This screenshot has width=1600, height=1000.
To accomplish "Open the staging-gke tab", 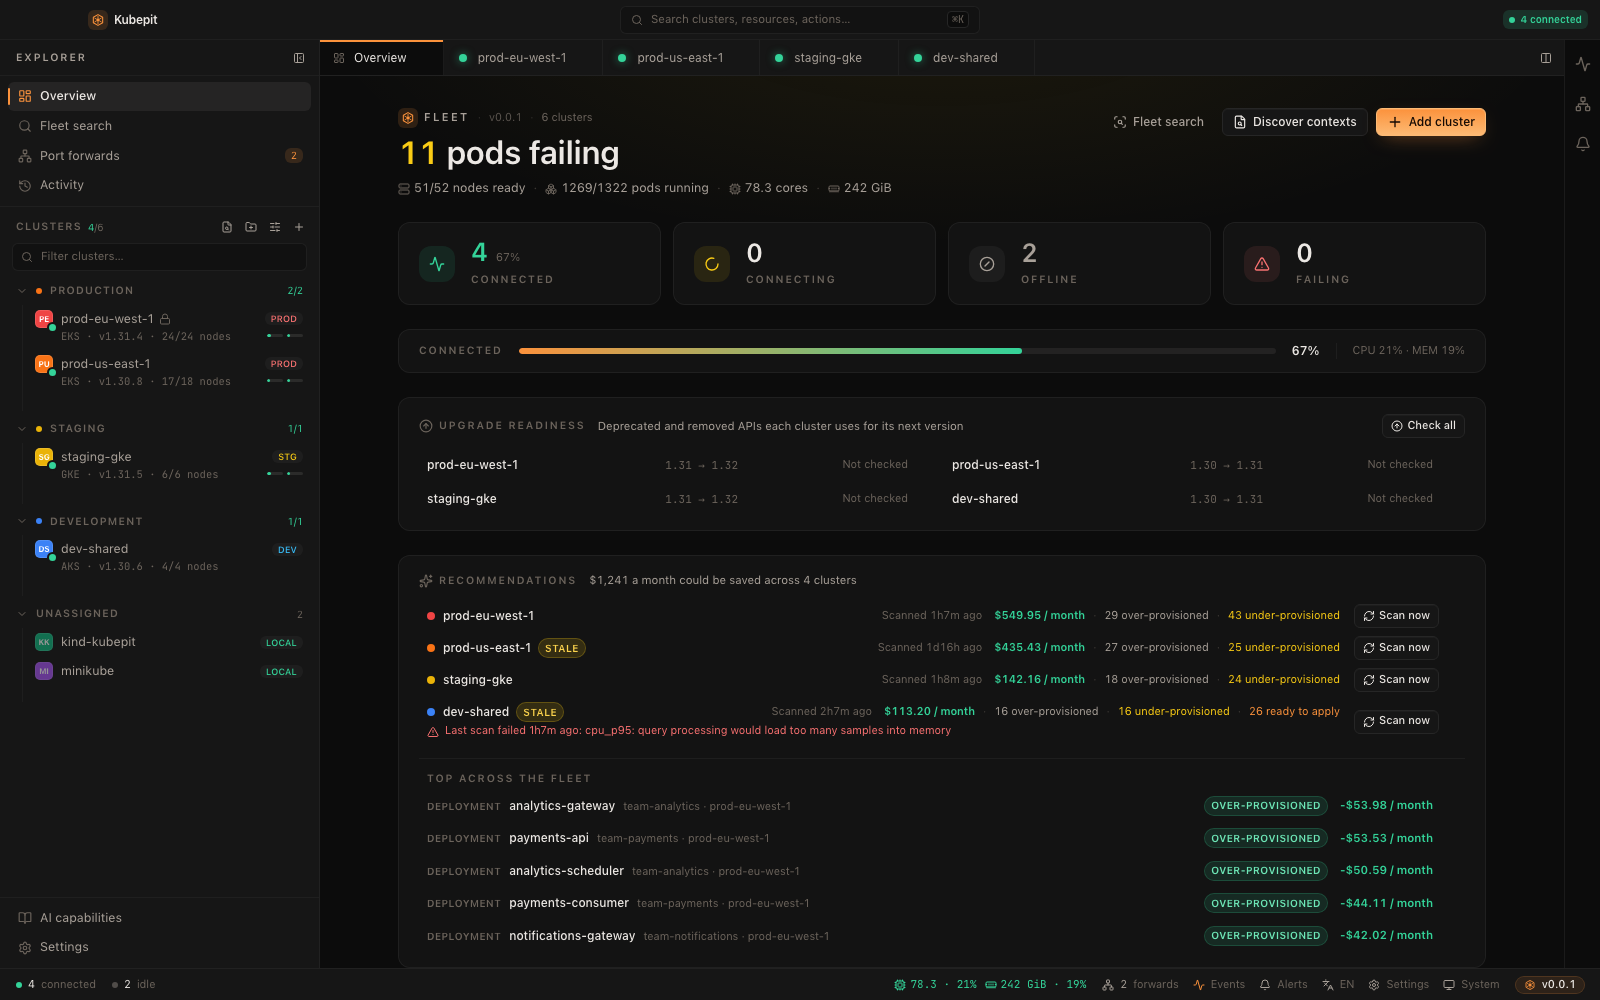I will pos(828,58).
